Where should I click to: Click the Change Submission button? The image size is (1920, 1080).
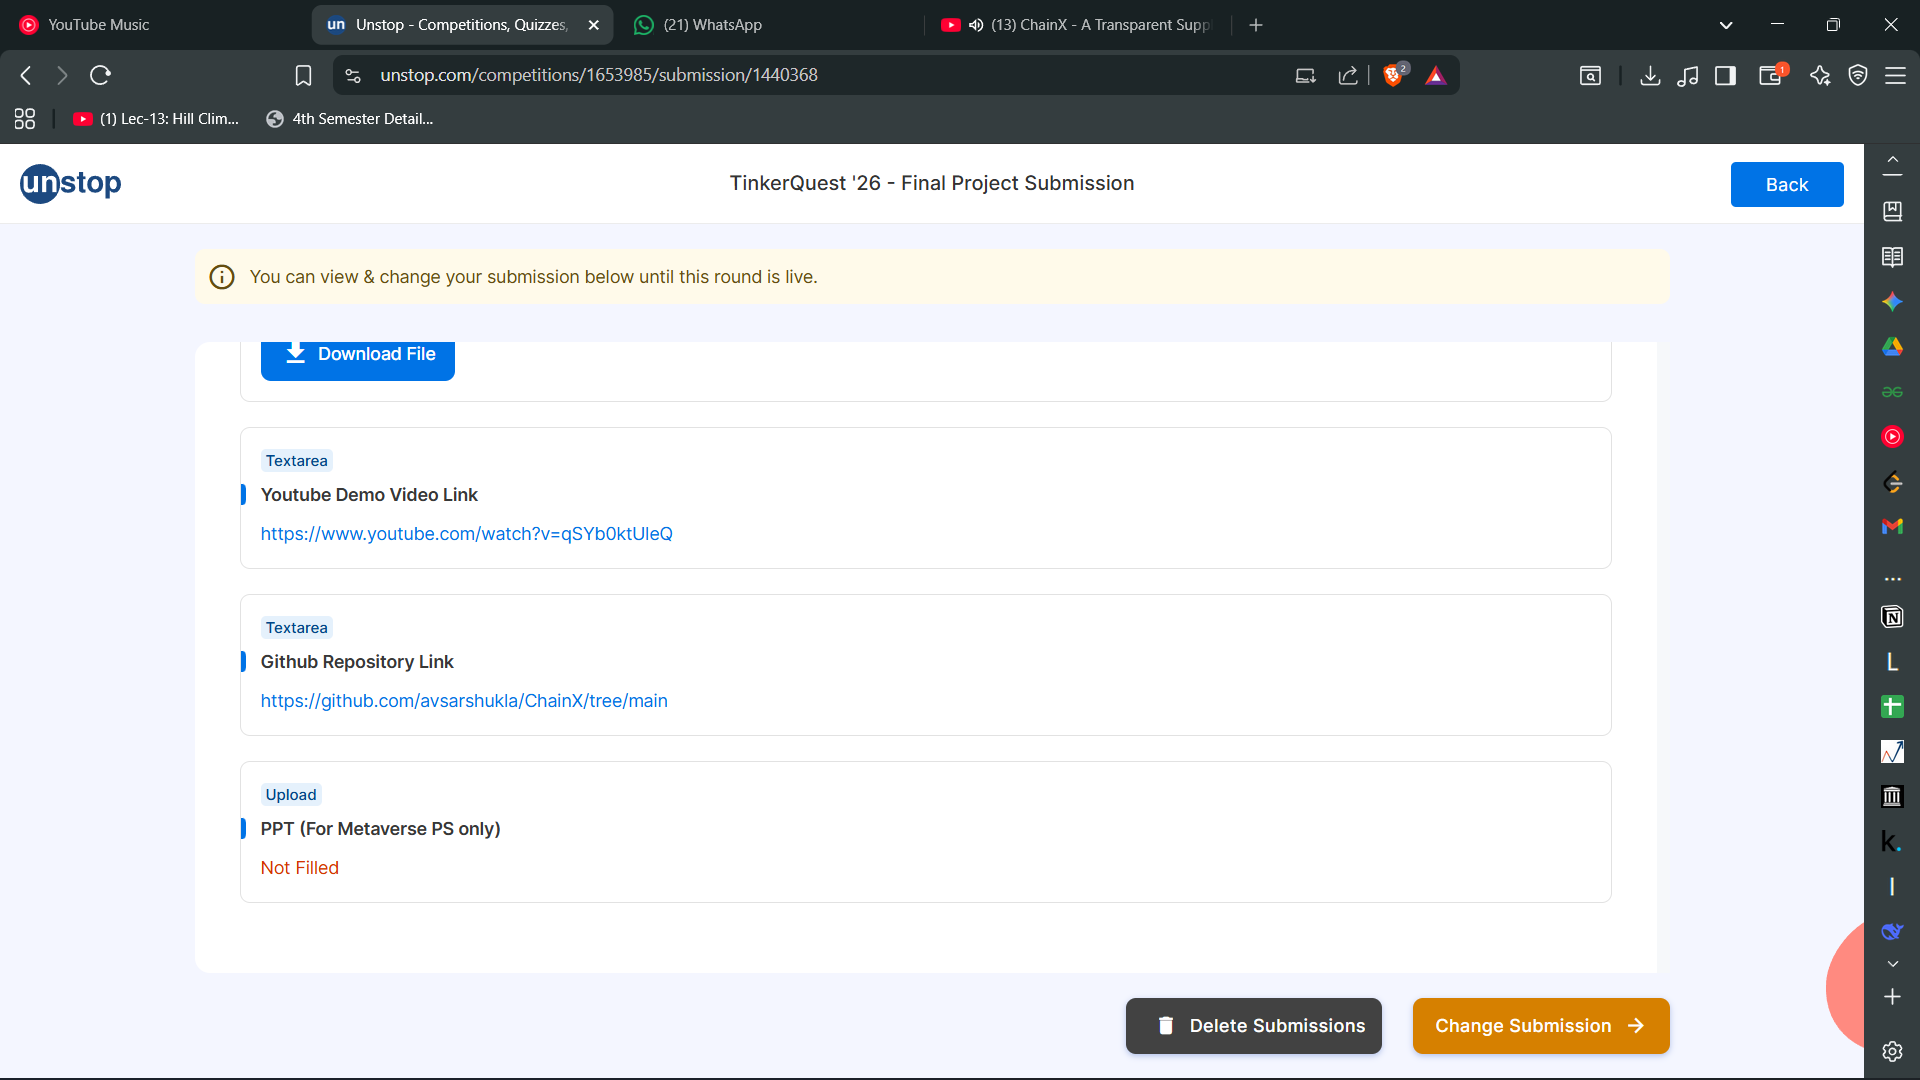1540,1026
